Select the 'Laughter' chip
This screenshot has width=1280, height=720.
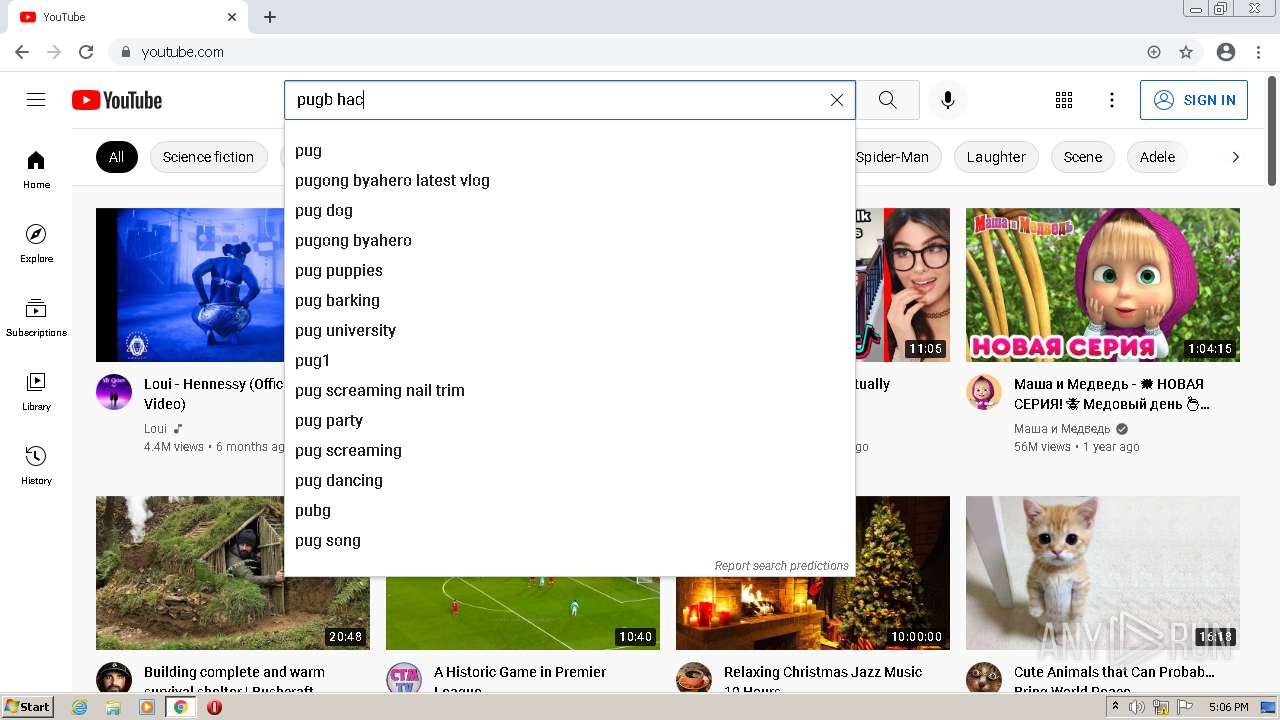[996, 157]
